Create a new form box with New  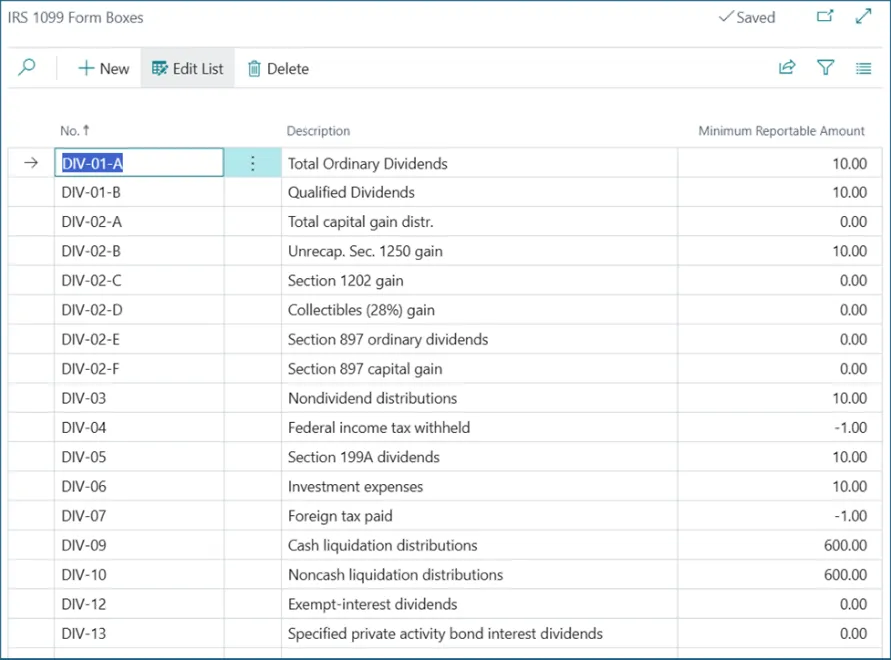104,68
